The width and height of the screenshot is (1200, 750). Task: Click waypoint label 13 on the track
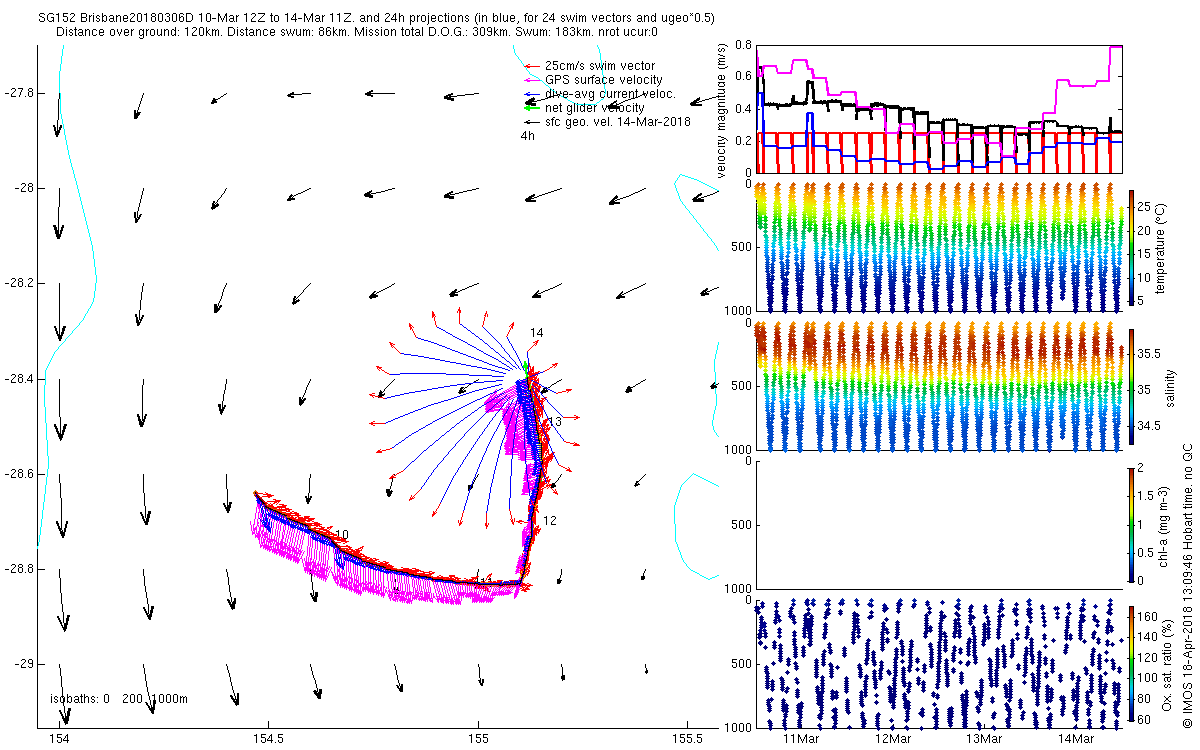555,422
